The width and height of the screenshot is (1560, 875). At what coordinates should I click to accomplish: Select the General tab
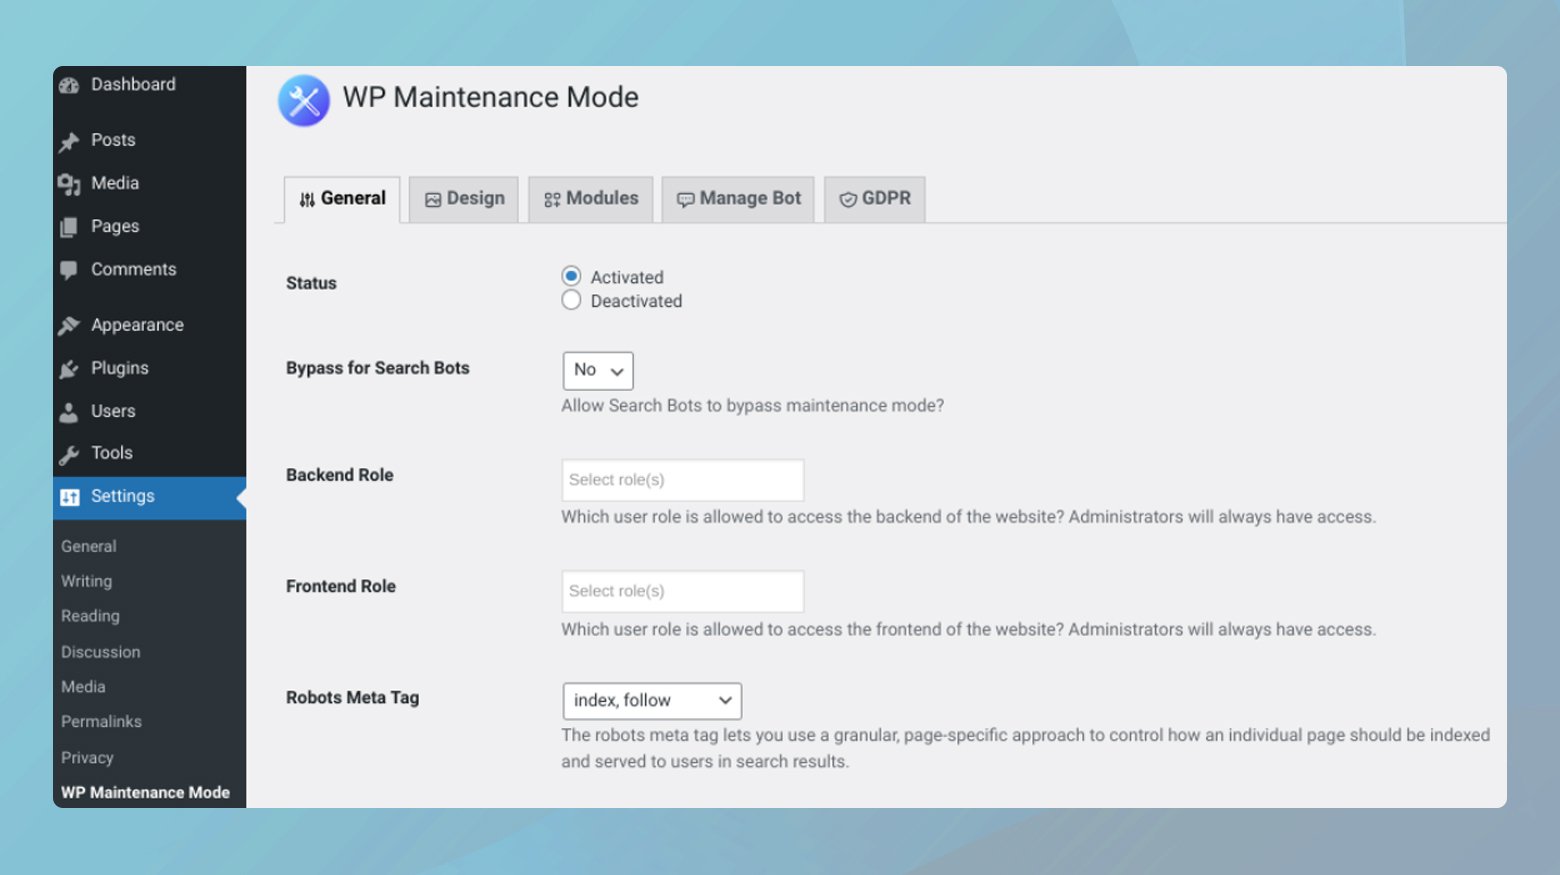(x=342, y=199)
